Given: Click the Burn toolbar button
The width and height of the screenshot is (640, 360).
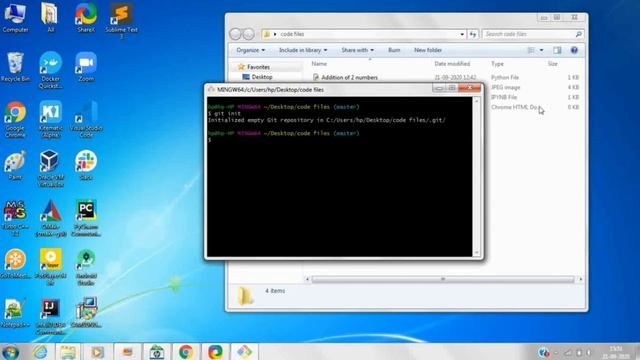Looking at the screenshot, I should point(394,50).
